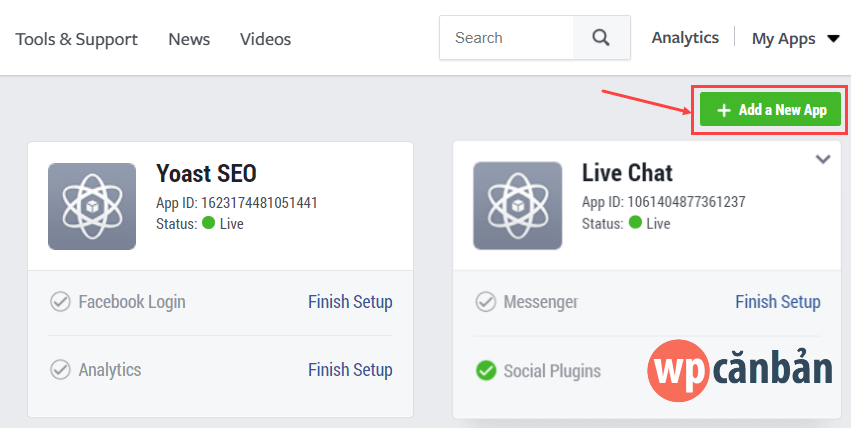Finish Setup for Facebook Login
The height and width of the screenshot is (428, 851).
[x=350, y=302]
